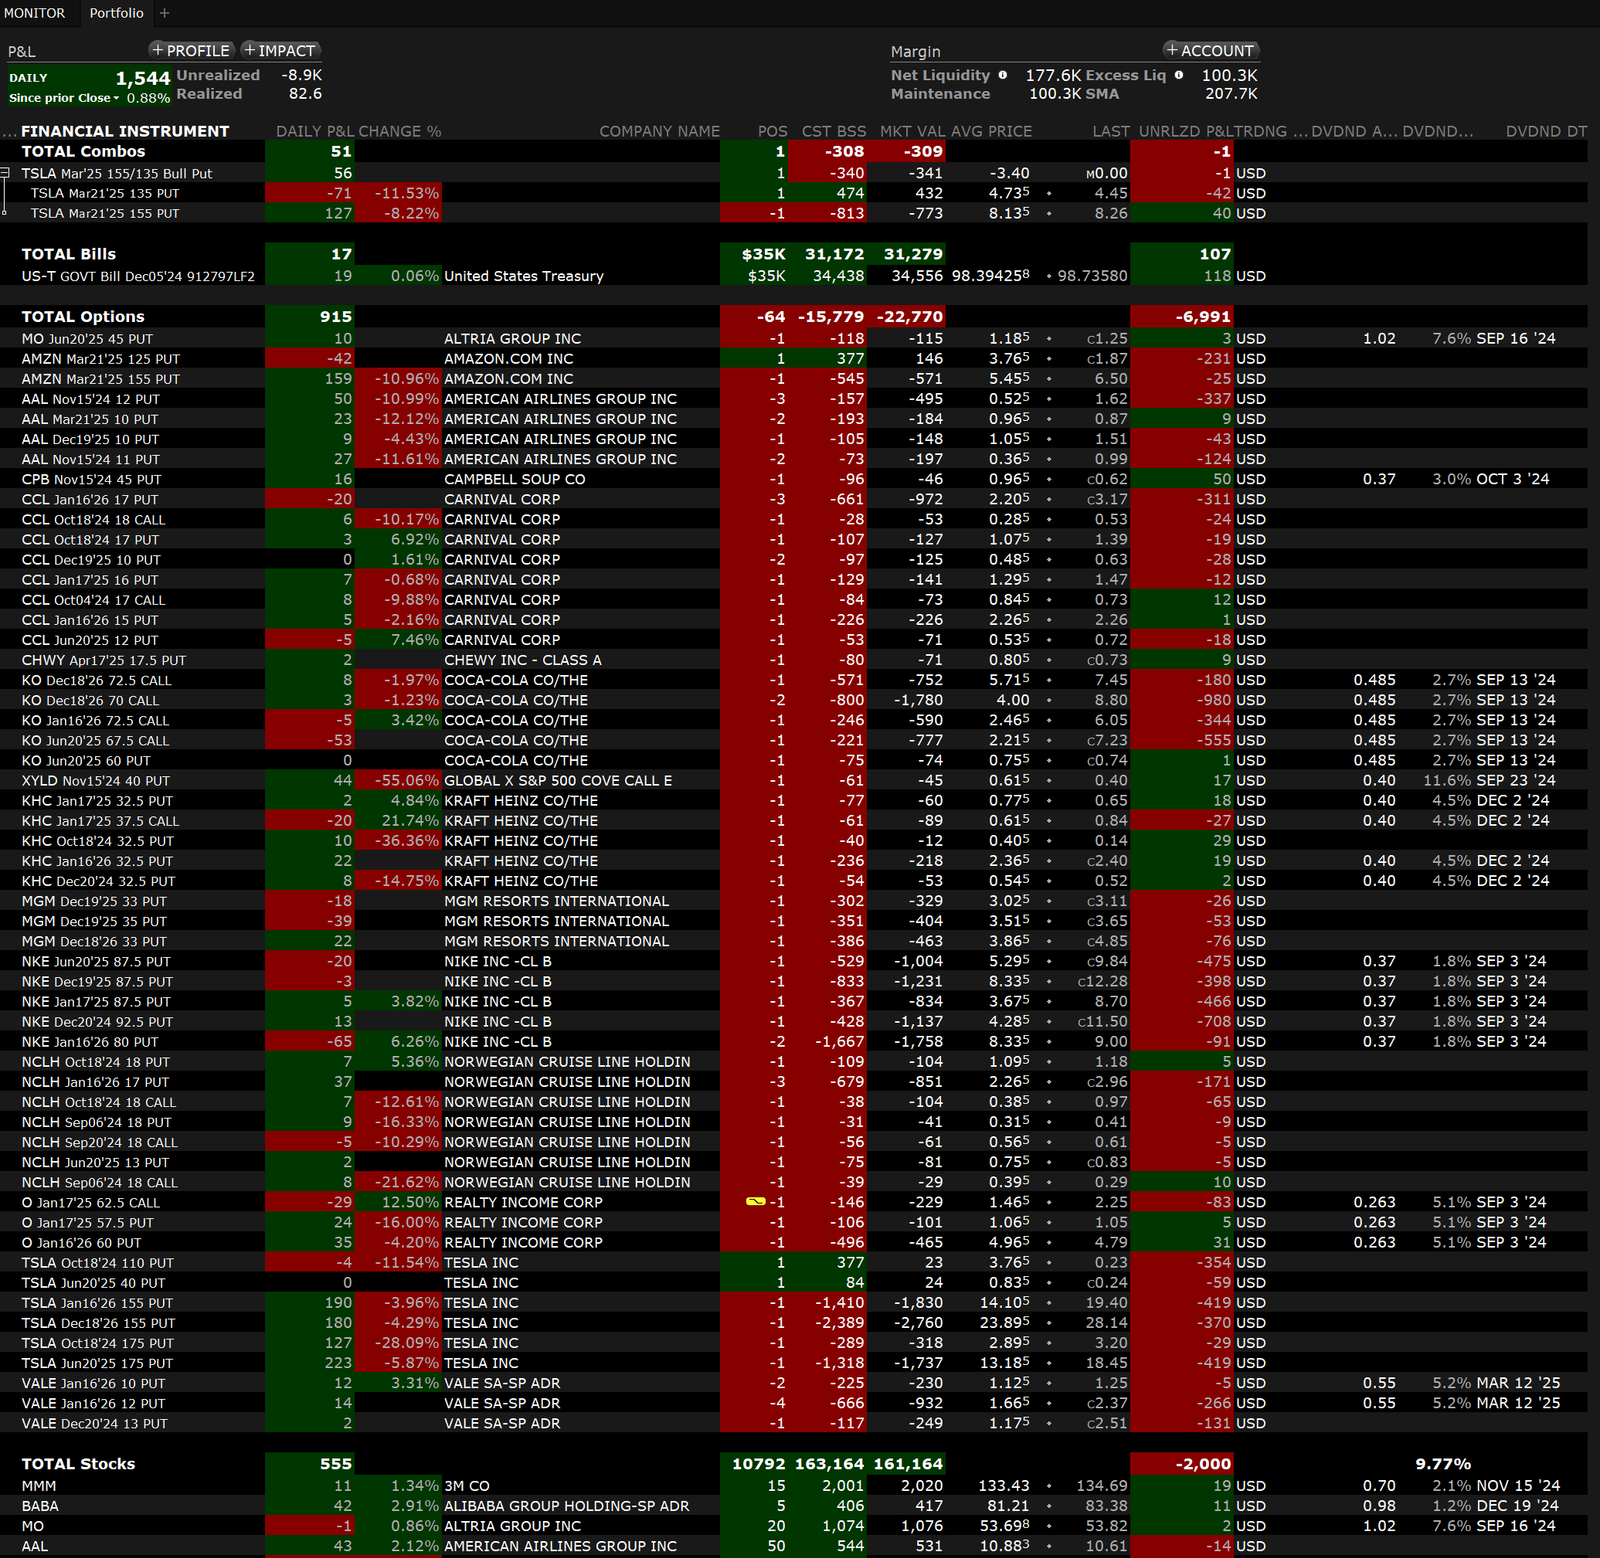Select the TOTAL Options group row
Screen dimensions: 1600x1558
(83, 316)
